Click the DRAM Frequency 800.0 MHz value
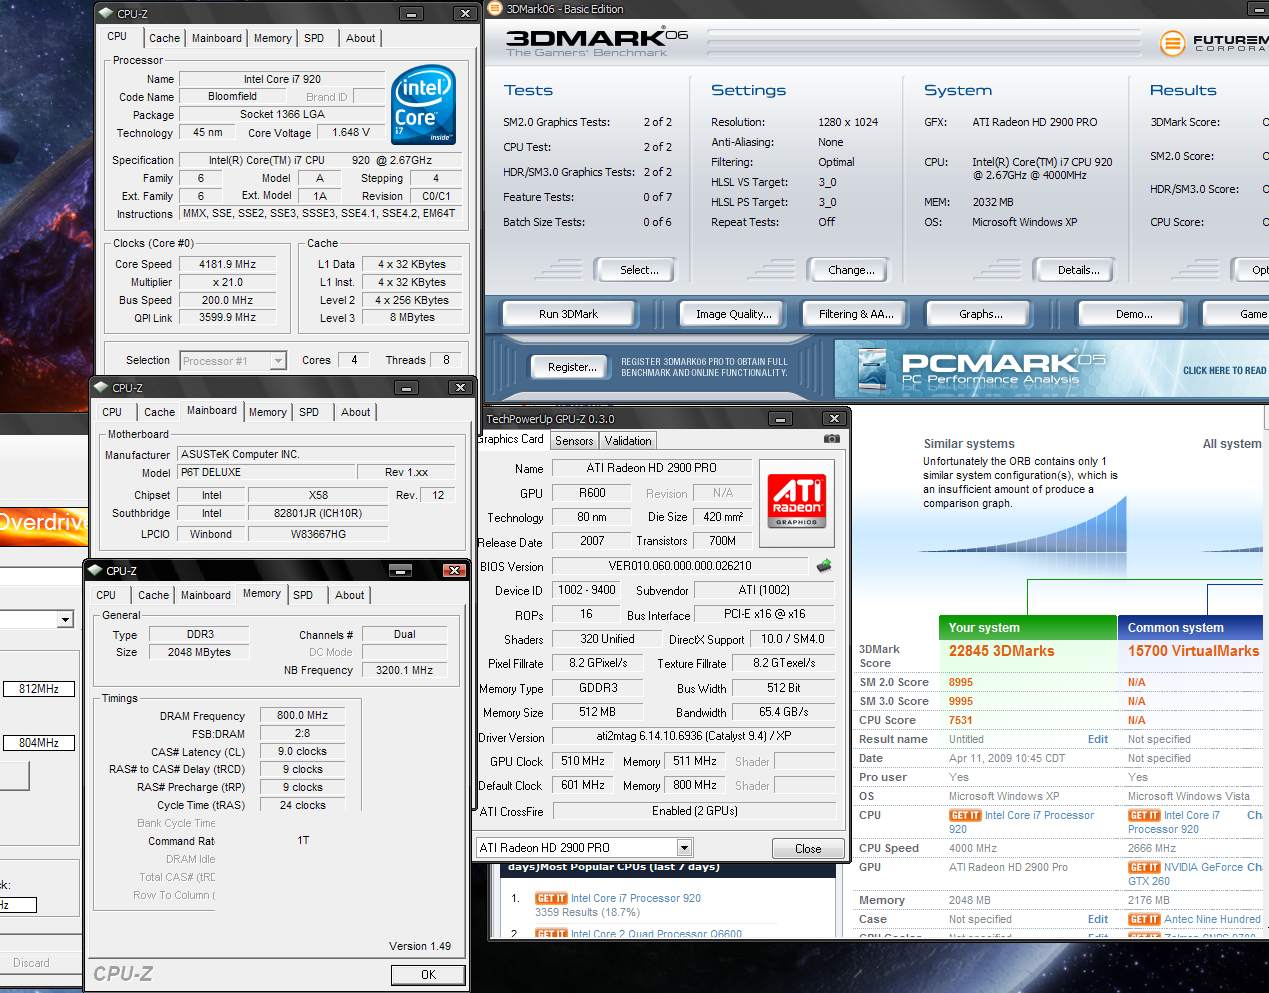Viewport: 1269px width, 993px height. [x=303, y=715]
